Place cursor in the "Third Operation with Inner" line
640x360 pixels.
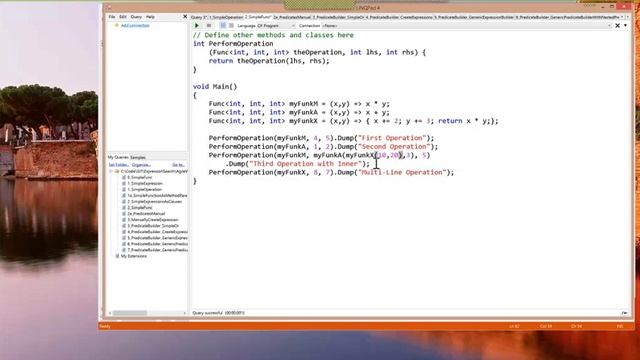click(298, 164)
